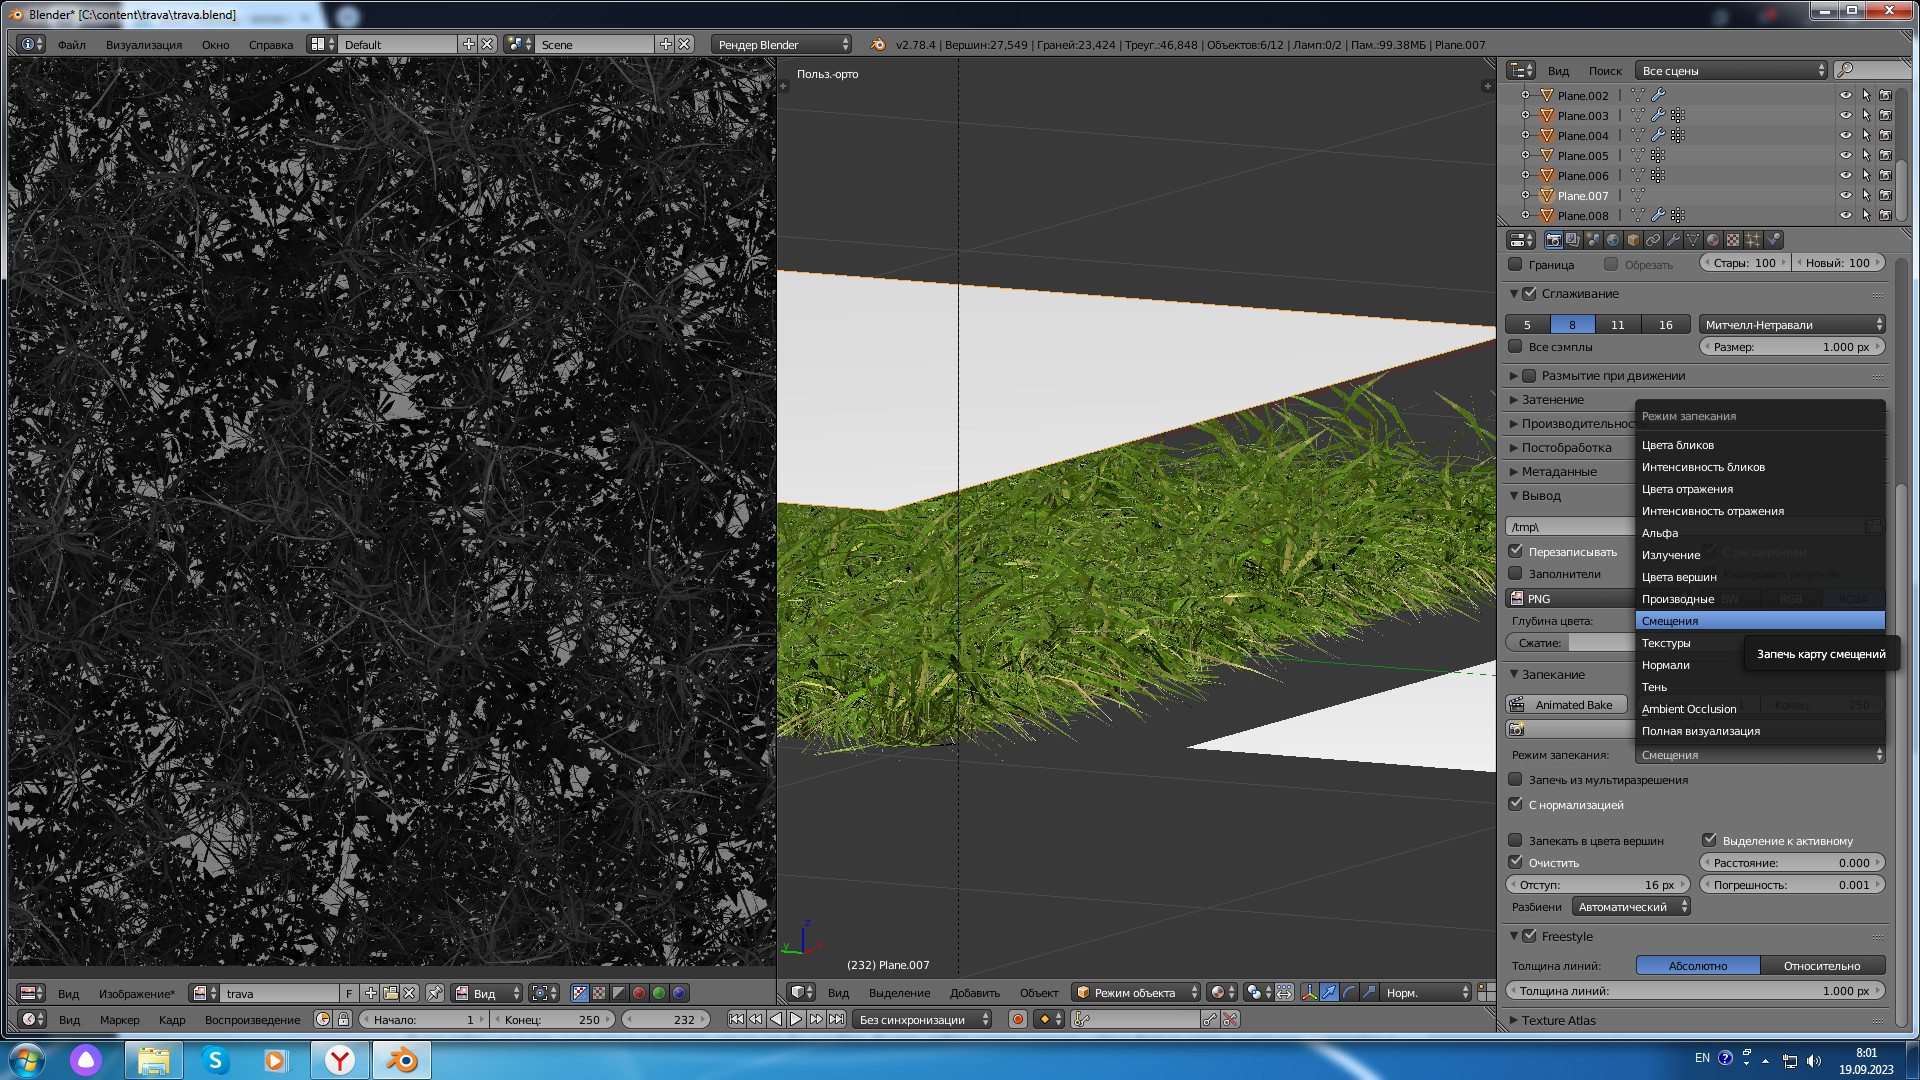Enable Все сэмплы checkbox
The height and width of the screenshot is (1080, 1920).
(x=1515, y=347)
